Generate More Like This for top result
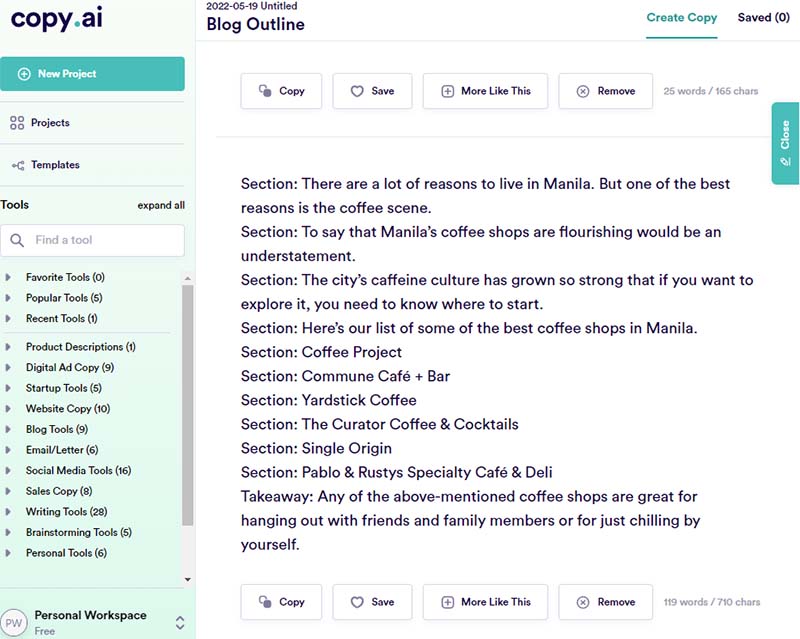The image size is (800, 639). tap(485, 91)
